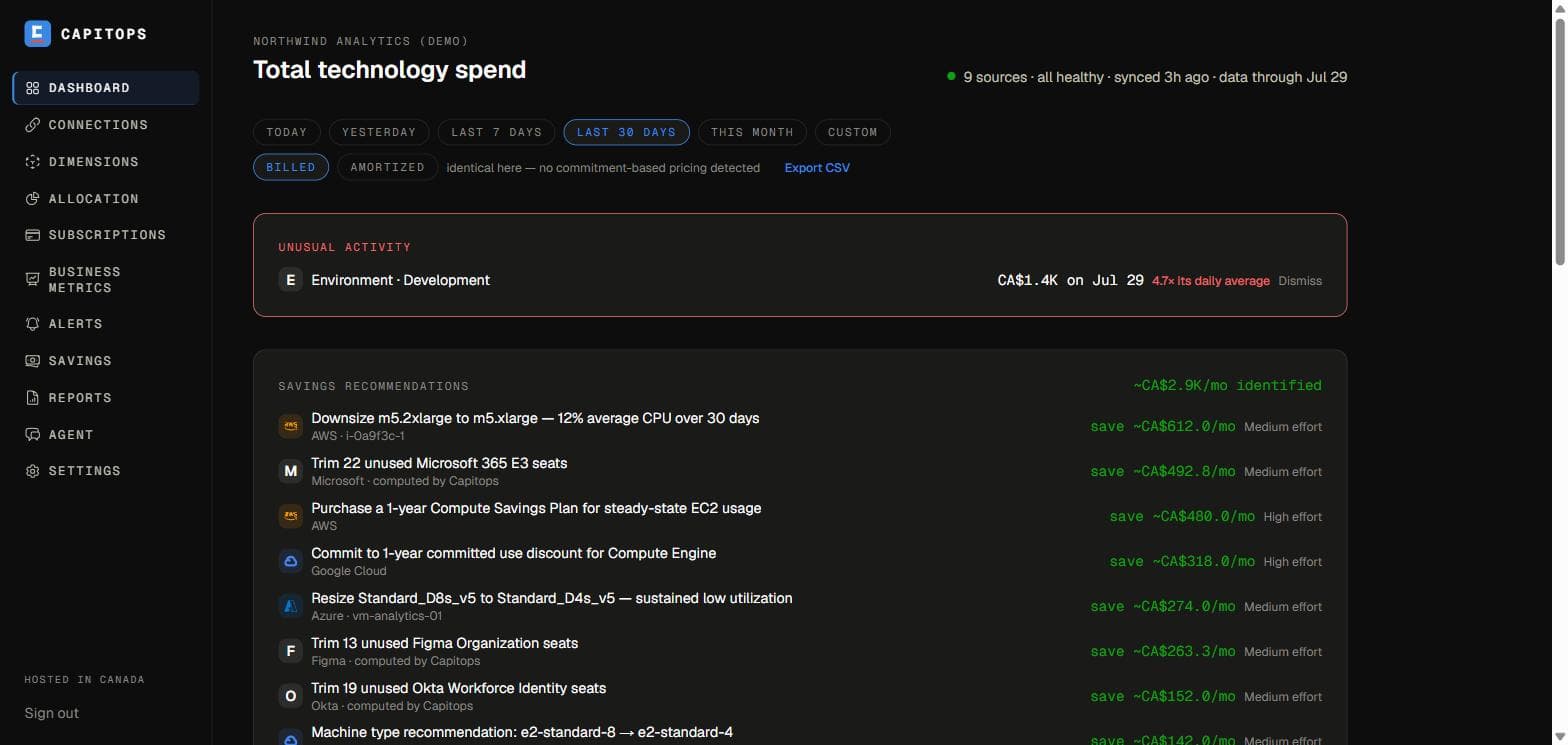The width and height of the screenshot is (1568, 745).
Task: Click the Business Metrics chart icon
Action: [x=32, y=280]
